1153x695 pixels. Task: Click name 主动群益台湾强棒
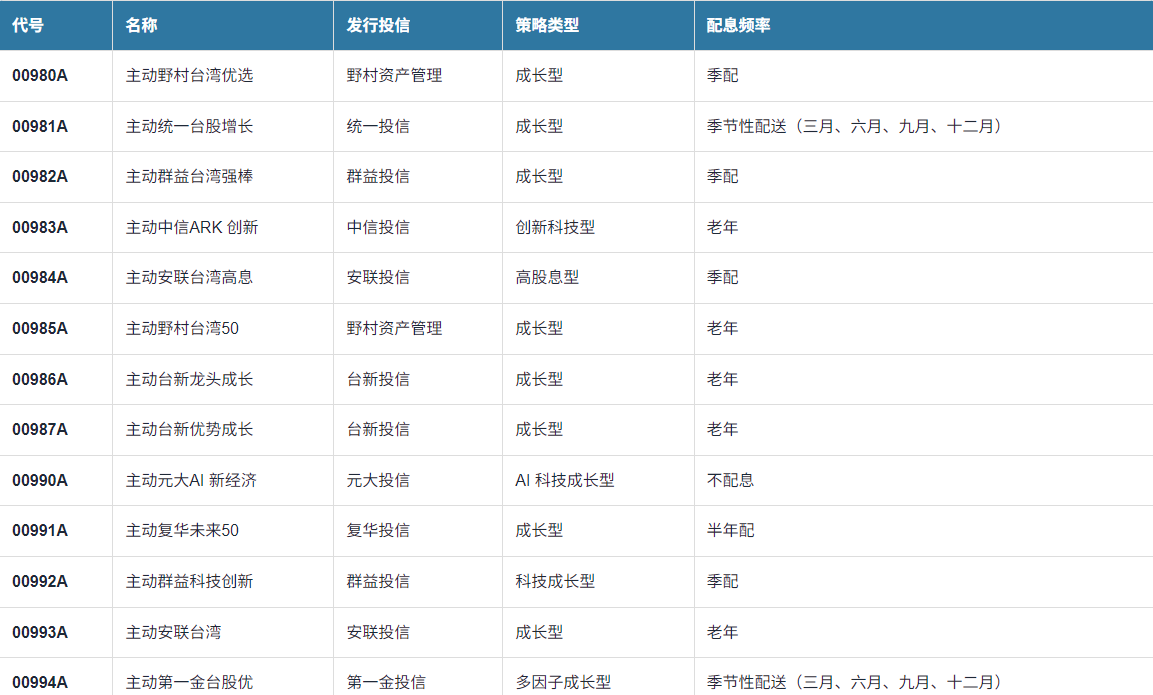(189, 177)
